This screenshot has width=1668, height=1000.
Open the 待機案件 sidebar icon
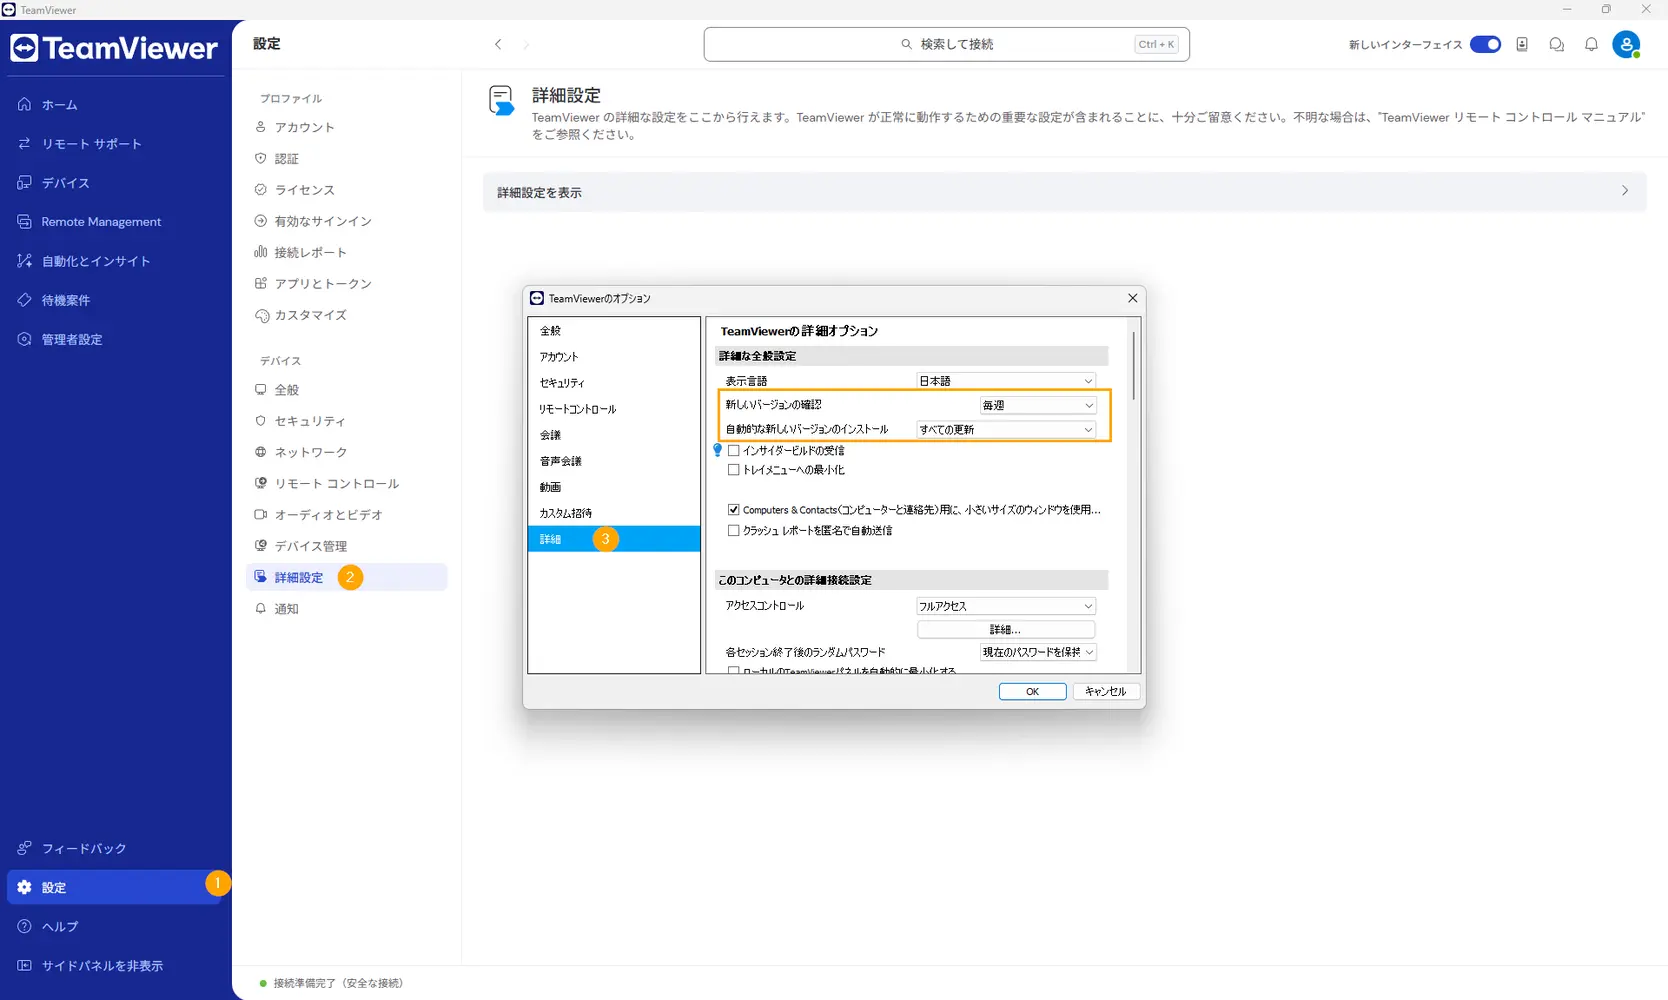pos(24,299)
